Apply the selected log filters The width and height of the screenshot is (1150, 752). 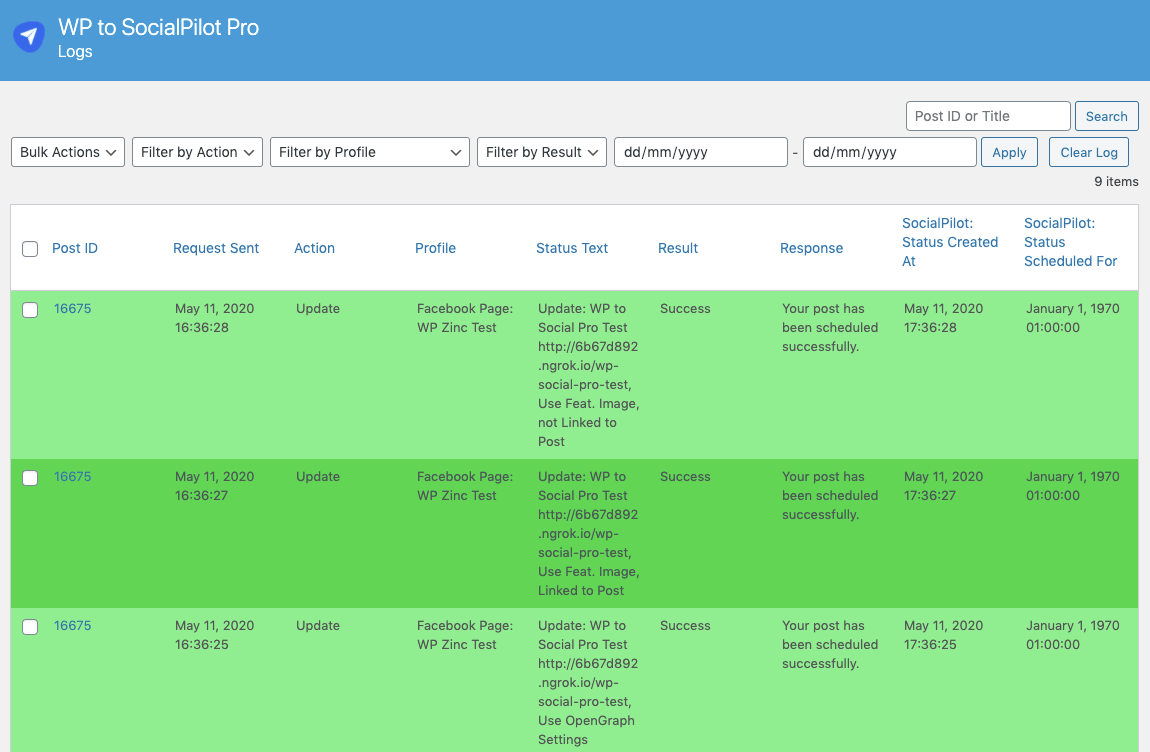[x=1009, y=152]
